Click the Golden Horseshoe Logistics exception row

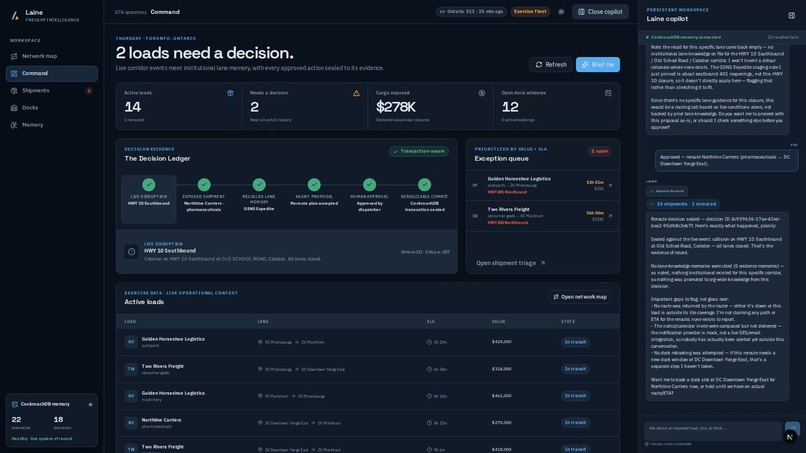tap(543, 185)
